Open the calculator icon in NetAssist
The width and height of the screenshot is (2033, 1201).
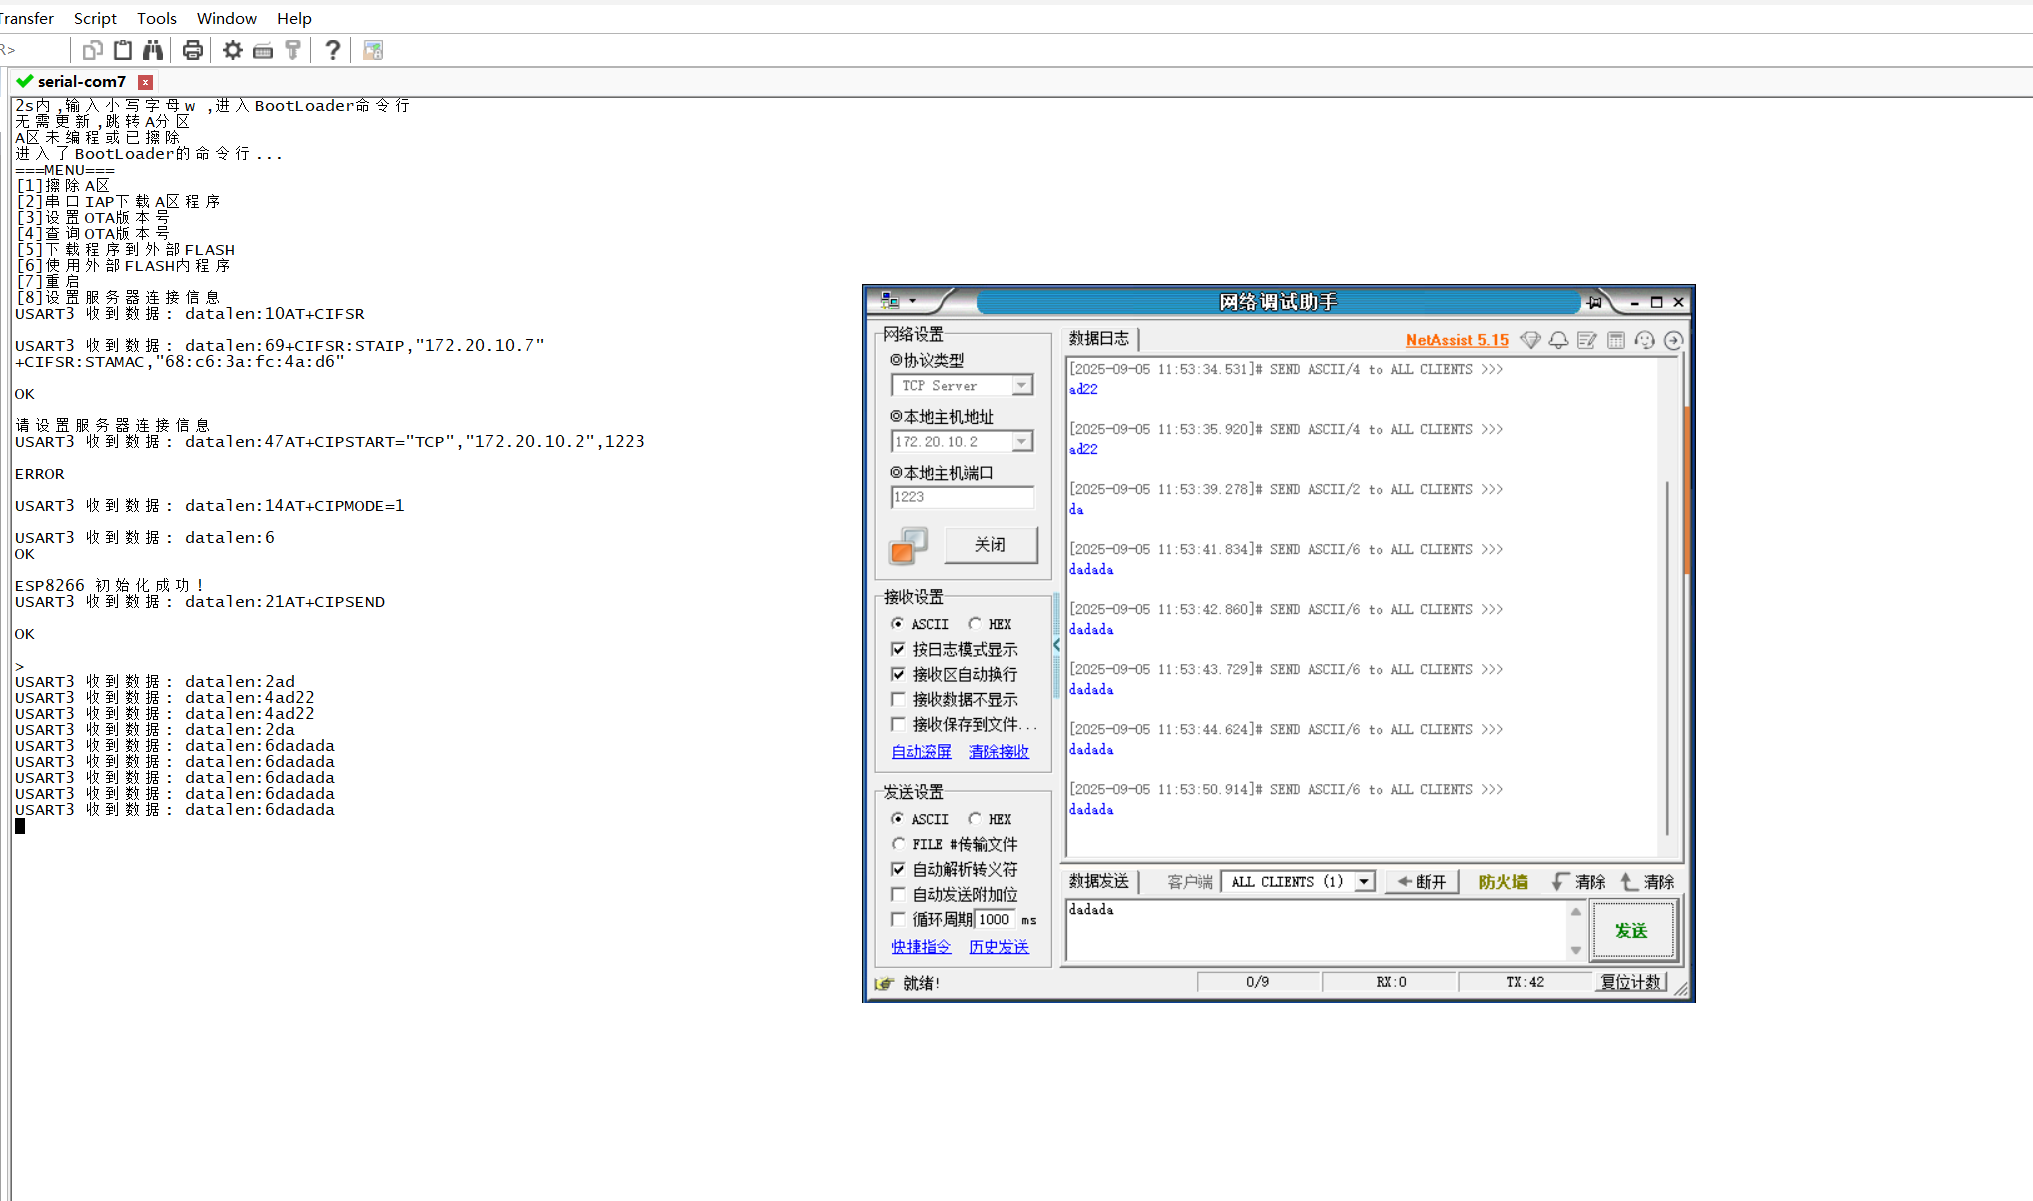[1615, 340]
